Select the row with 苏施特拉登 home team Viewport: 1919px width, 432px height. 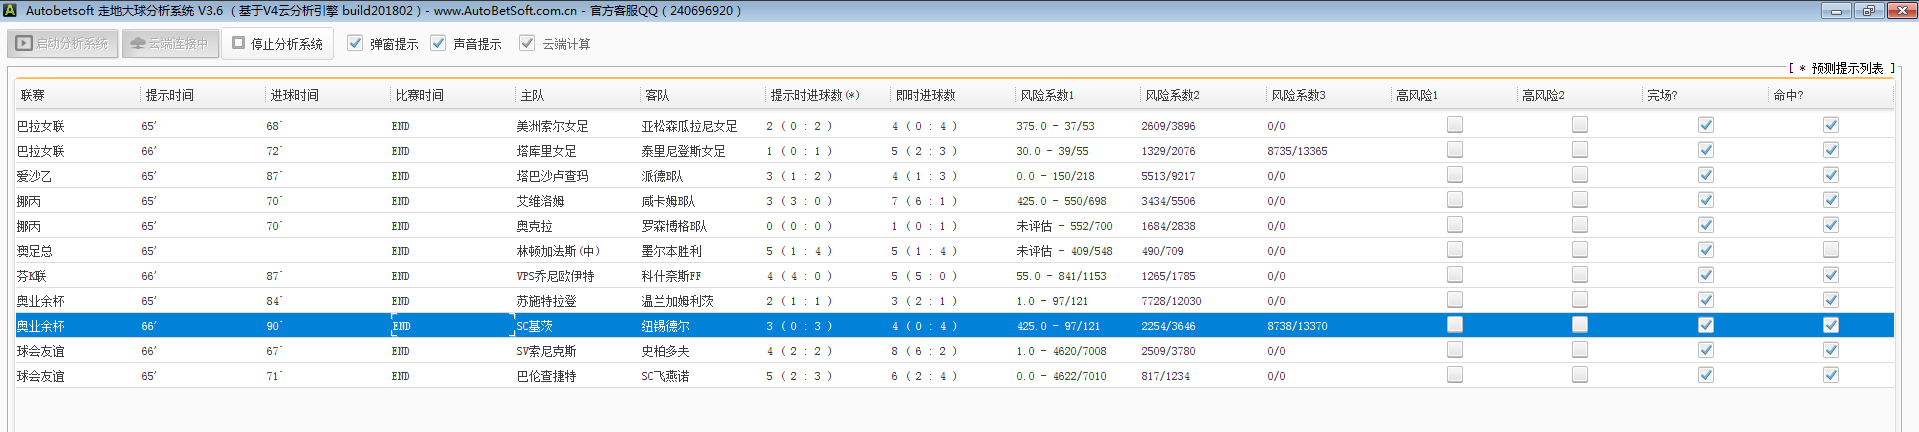click(546, 301)
